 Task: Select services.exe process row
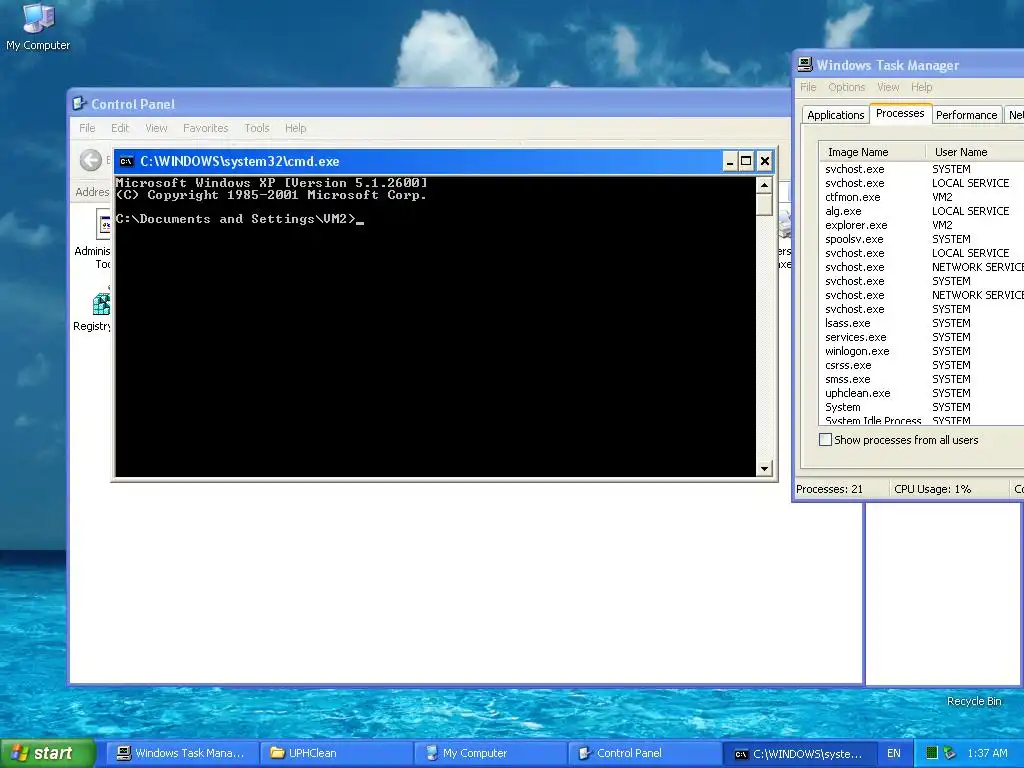[921, 337]
